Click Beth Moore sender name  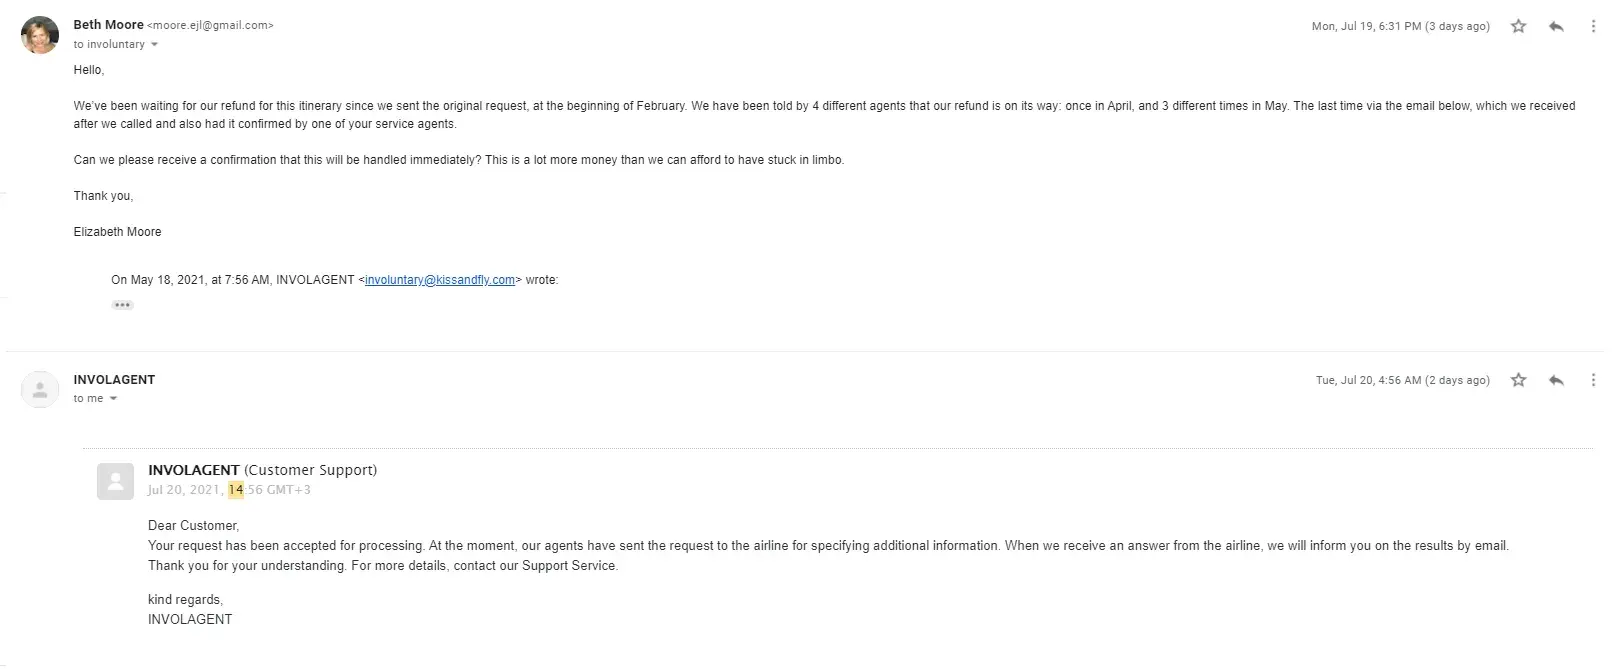click(108, 25)
